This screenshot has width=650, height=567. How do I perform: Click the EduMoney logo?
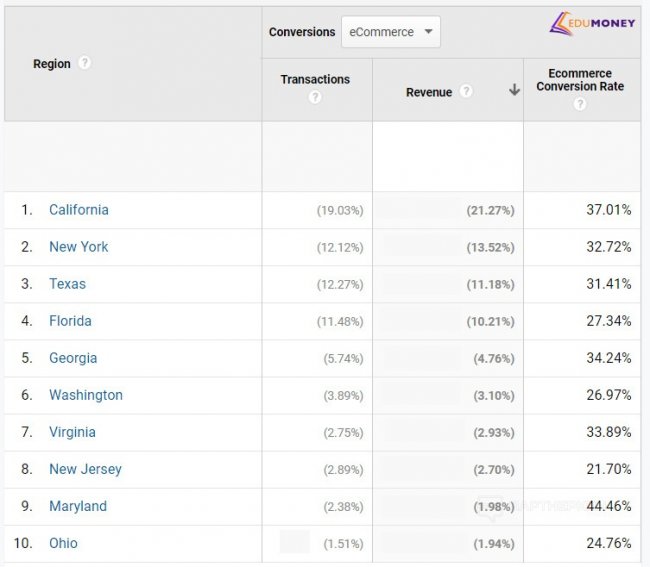pyautogui.click(x=592, y=23)
